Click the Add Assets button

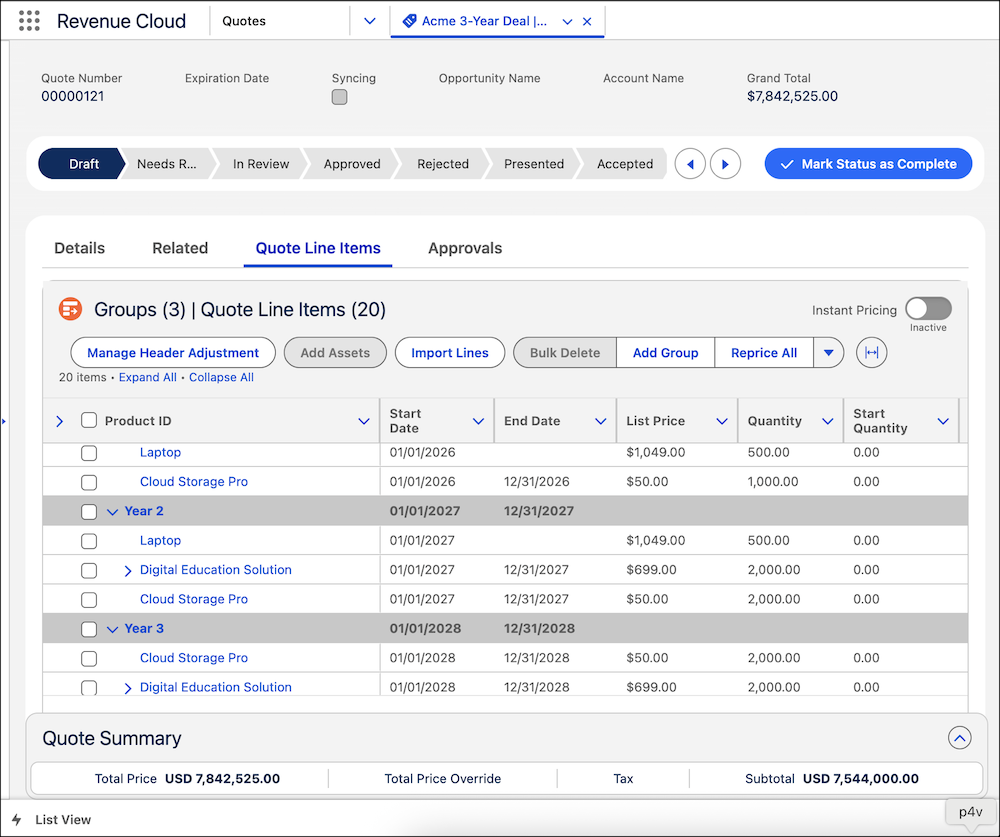click(x=335, y=353)
